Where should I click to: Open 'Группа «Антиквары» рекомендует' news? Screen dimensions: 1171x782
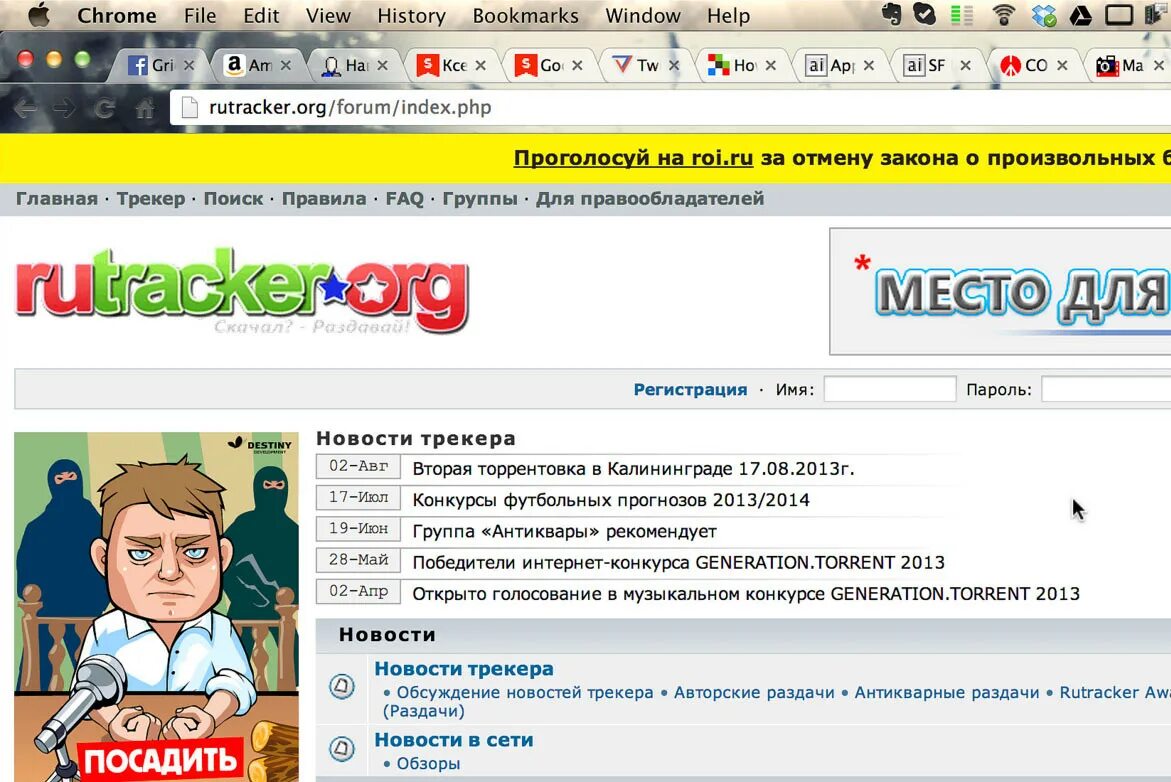click(x=565, y=531)
